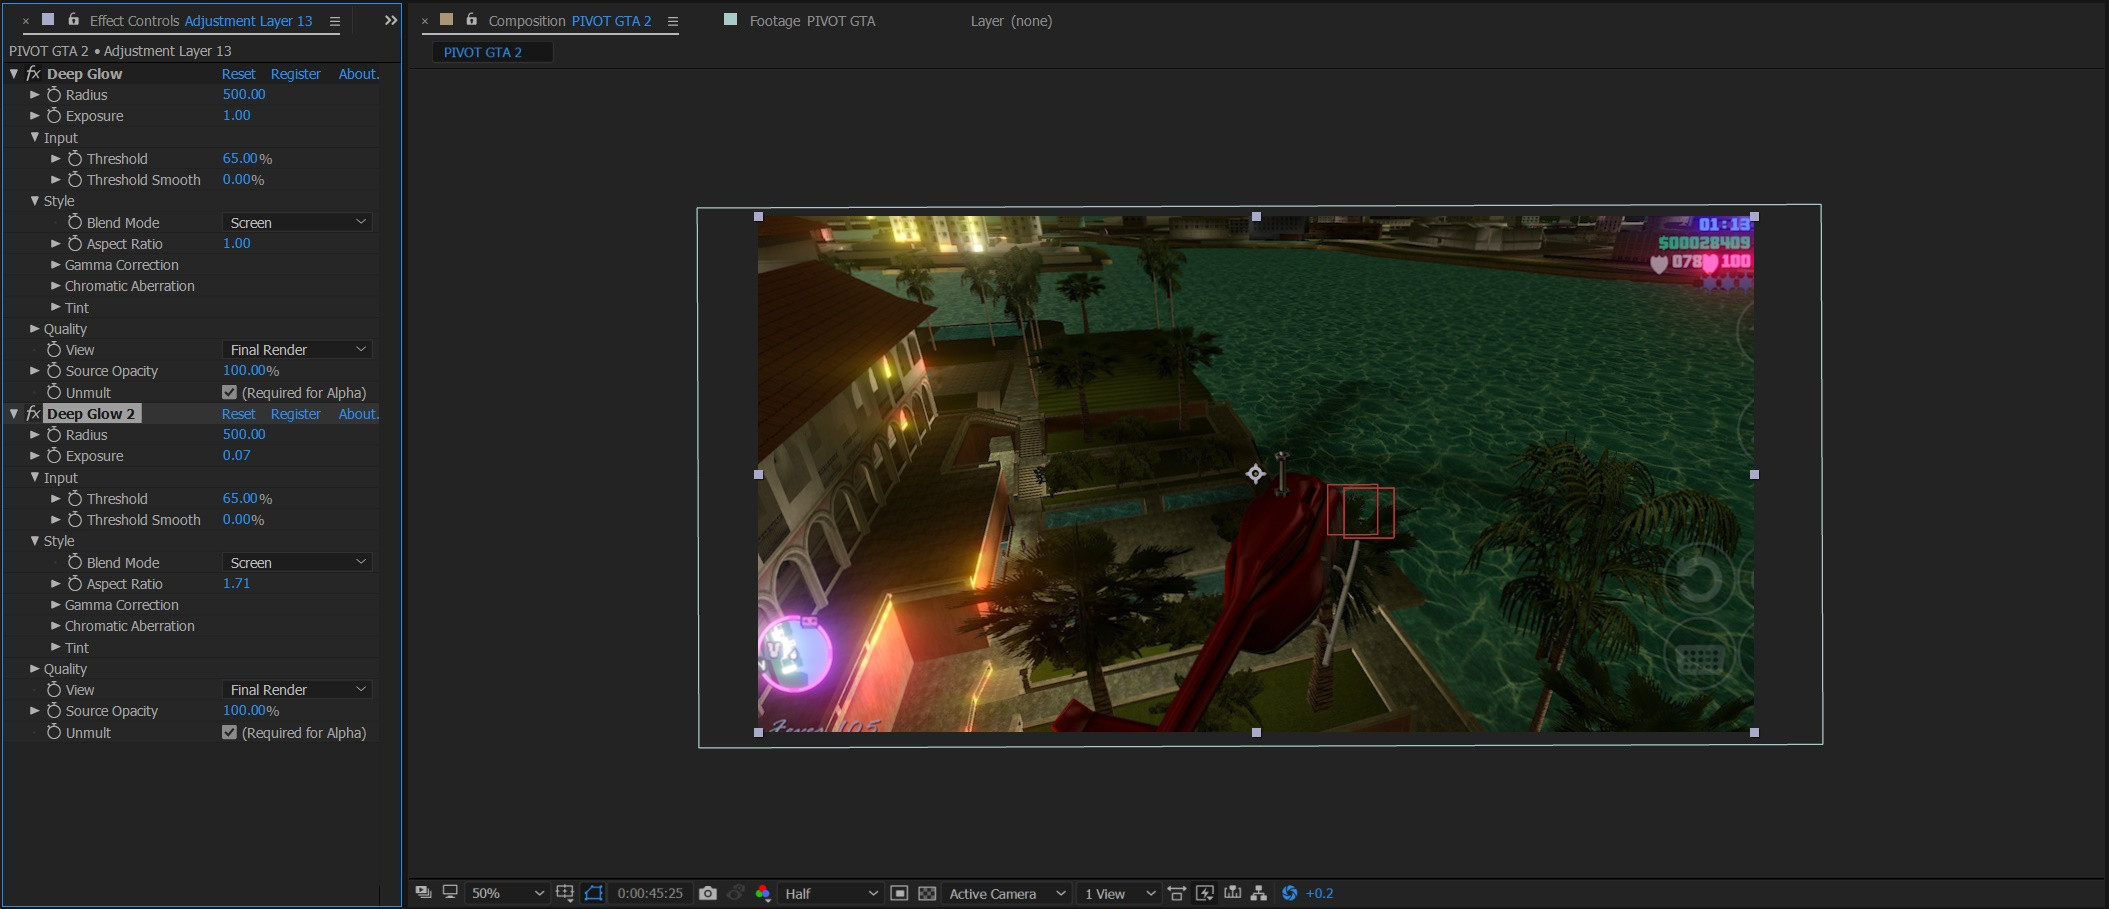Image resolution: width=2109 pixels, height=909 pixels.
Task: Switch to Footage PIVOT GTA tab
Action: point(812,21)
